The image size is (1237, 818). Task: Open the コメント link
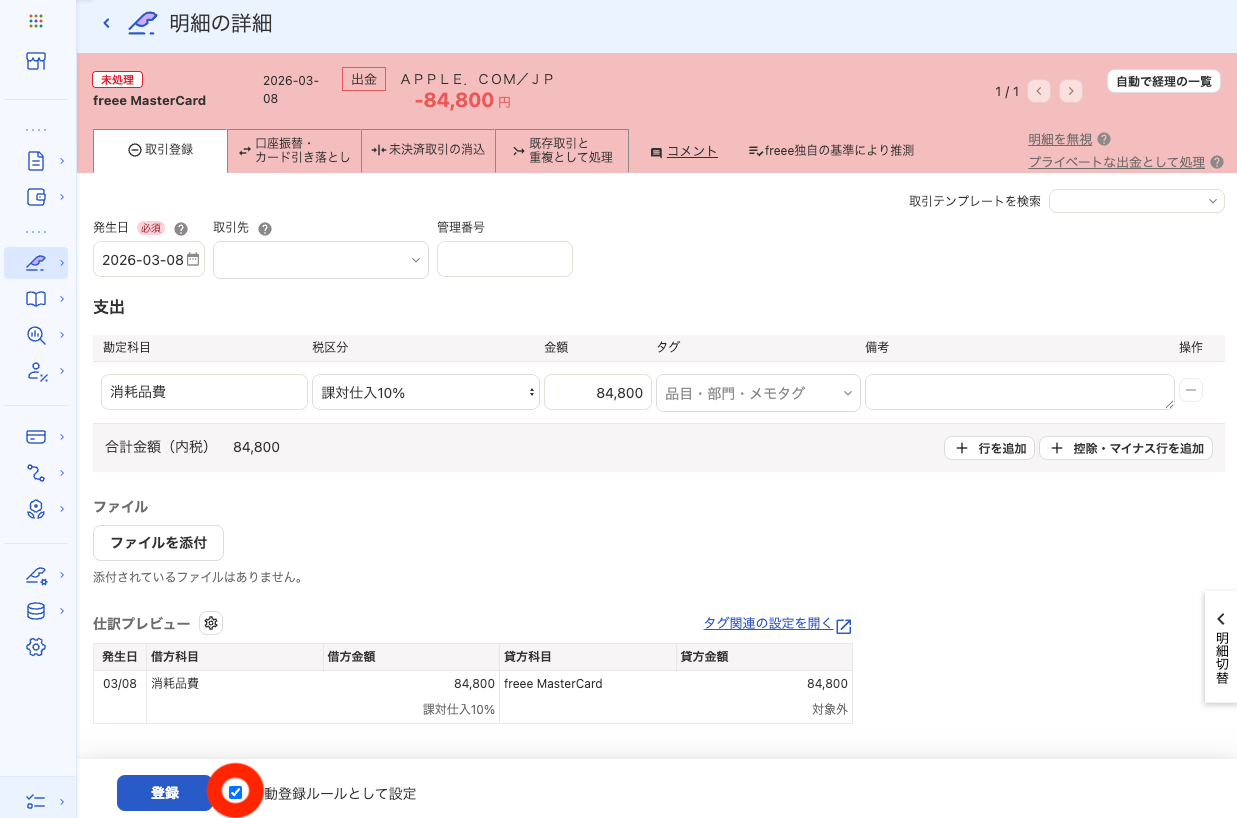tap(692, 151)
